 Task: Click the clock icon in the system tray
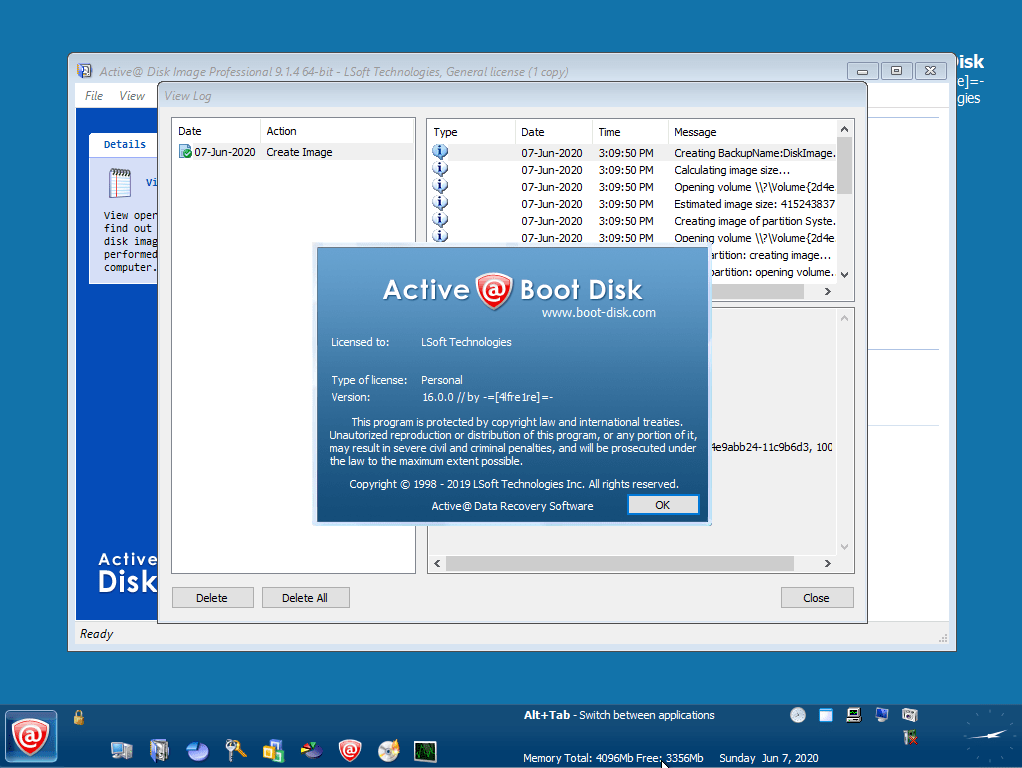point(797,714)
